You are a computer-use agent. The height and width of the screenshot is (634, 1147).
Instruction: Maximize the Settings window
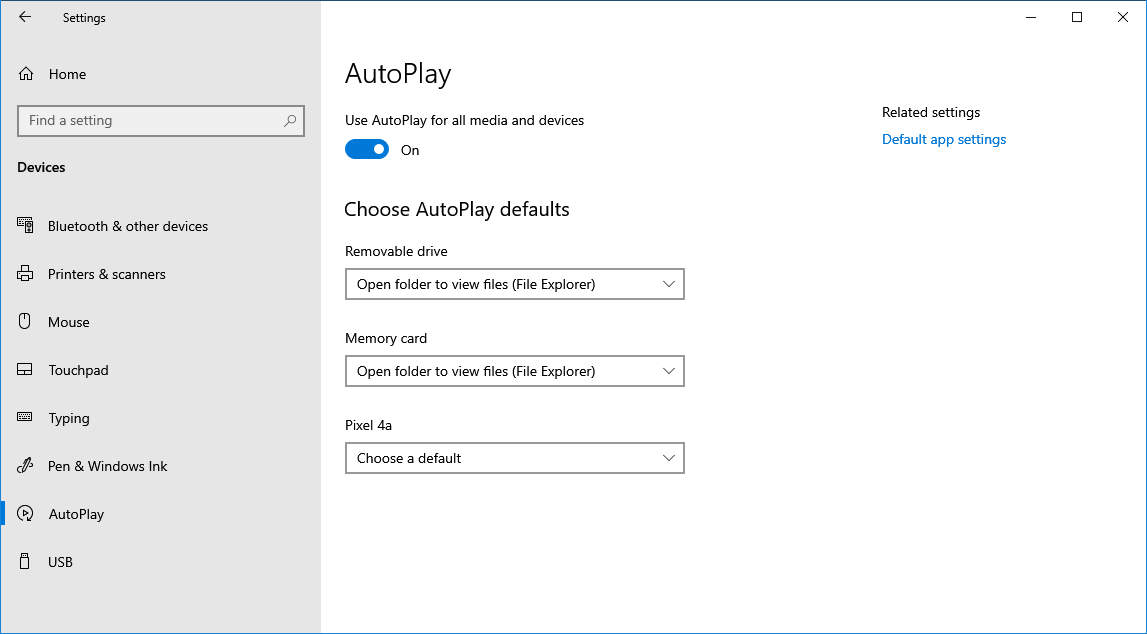coord(1077,17)
